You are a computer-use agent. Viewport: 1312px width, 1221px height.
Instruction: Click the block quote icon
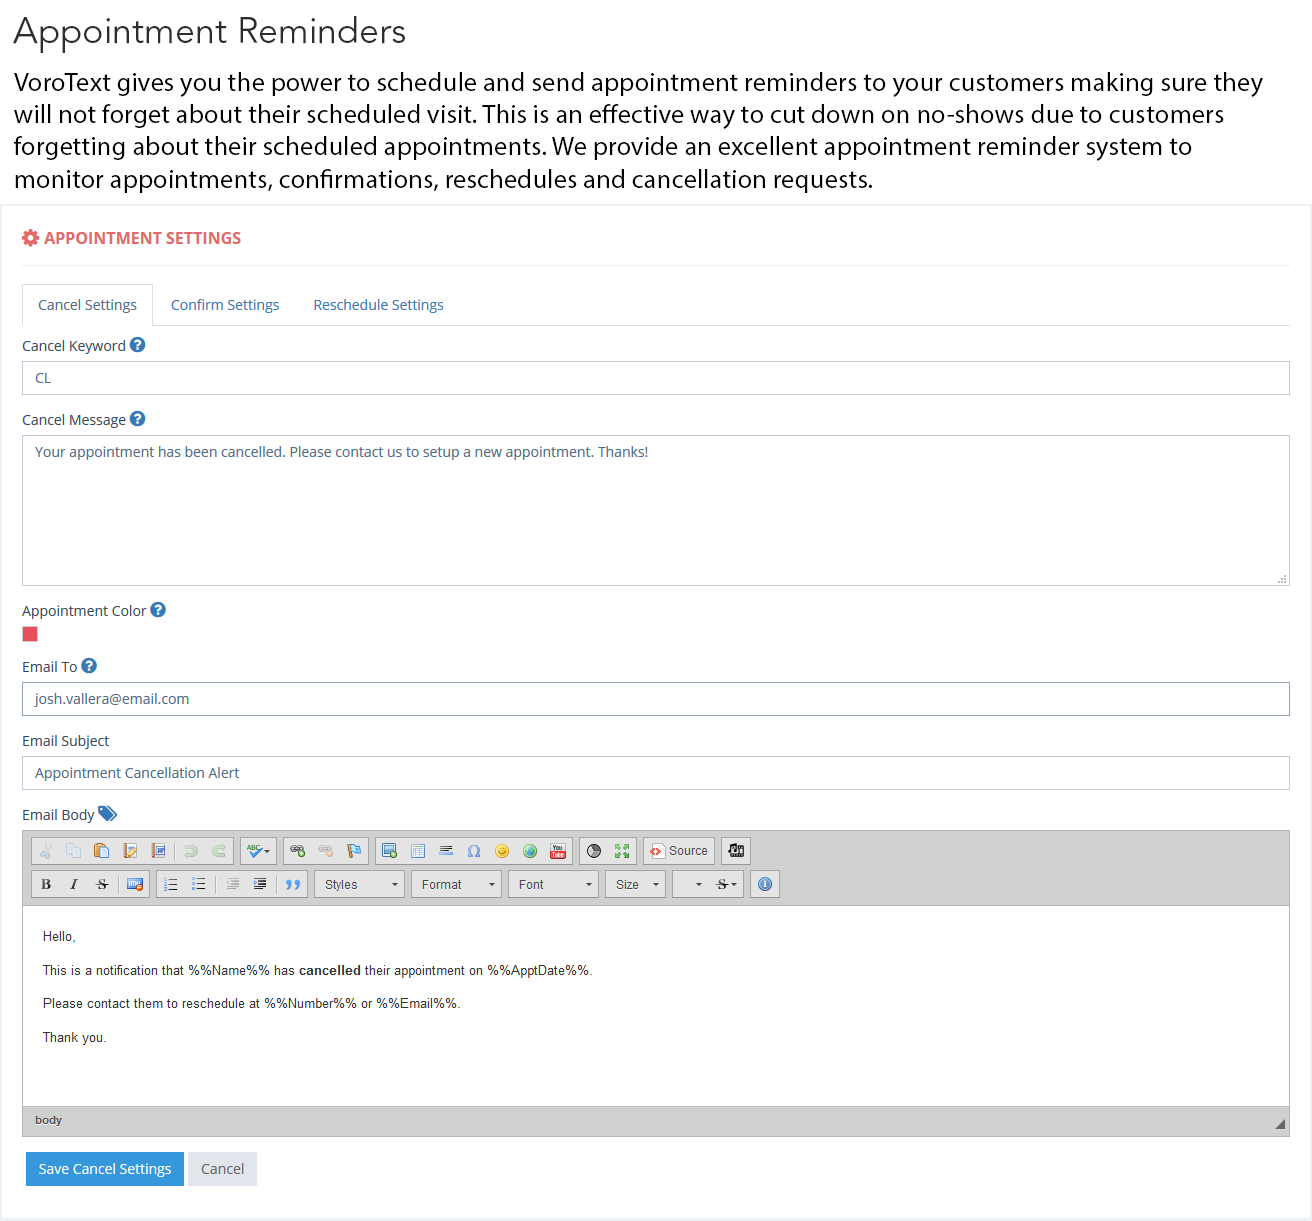(292, 885)
